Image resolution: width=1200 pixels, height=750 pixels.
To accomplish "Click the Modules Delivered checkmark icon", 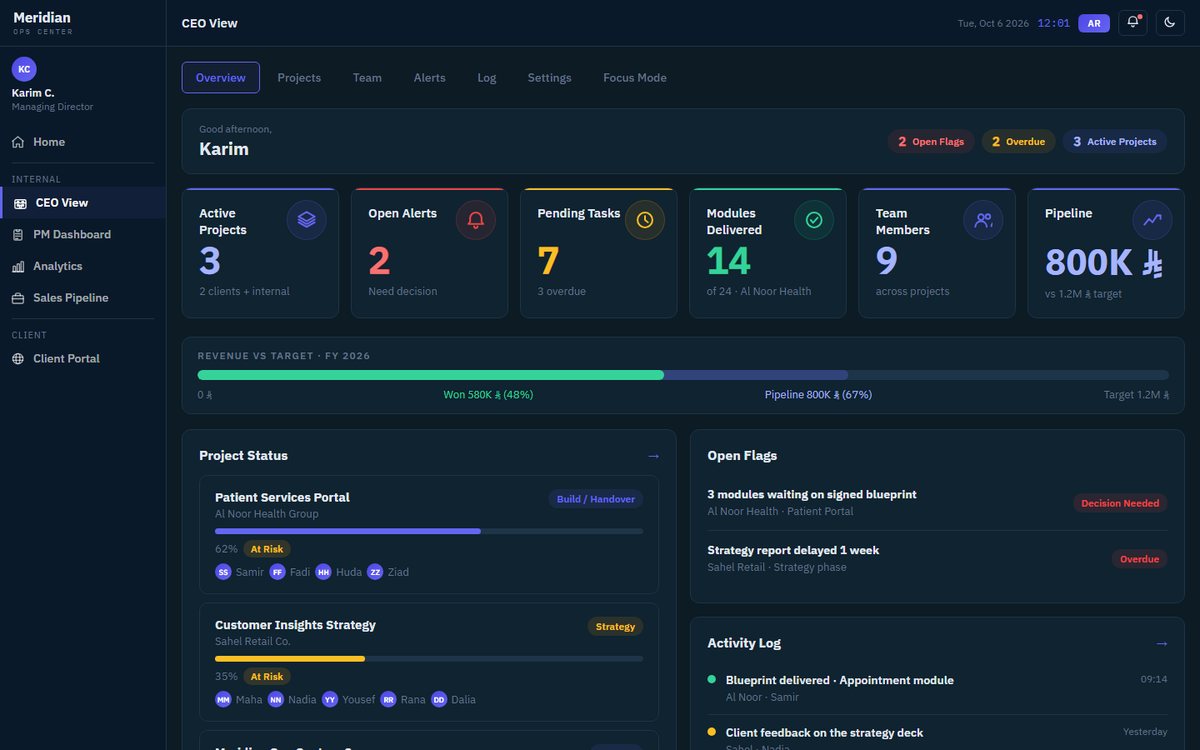I will pos(814,220).
